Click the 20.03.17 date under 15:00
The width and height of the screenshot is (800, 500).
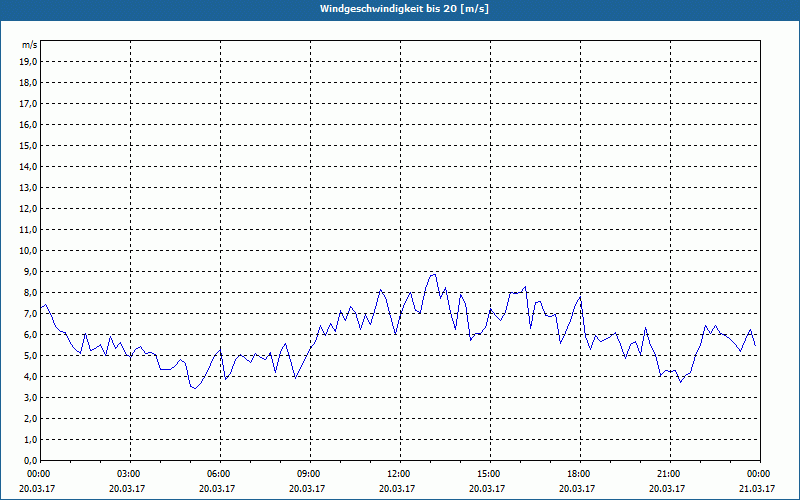click(x=487, y=488)
